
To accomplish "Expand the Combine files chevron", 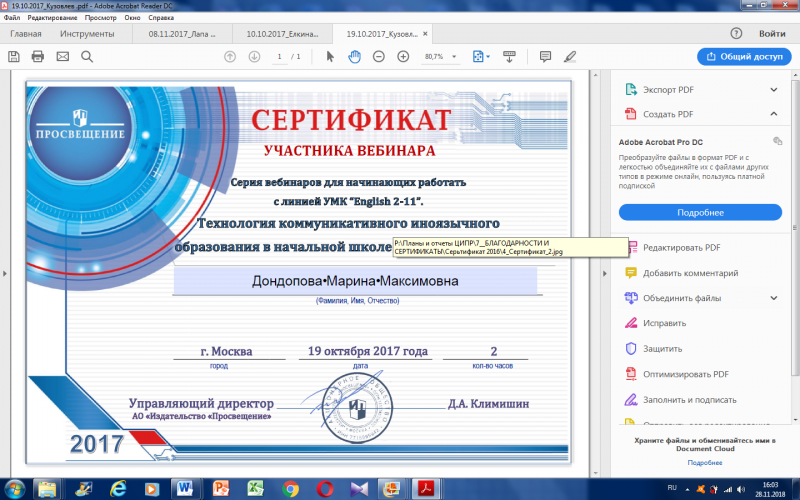I will pos(774,298).
